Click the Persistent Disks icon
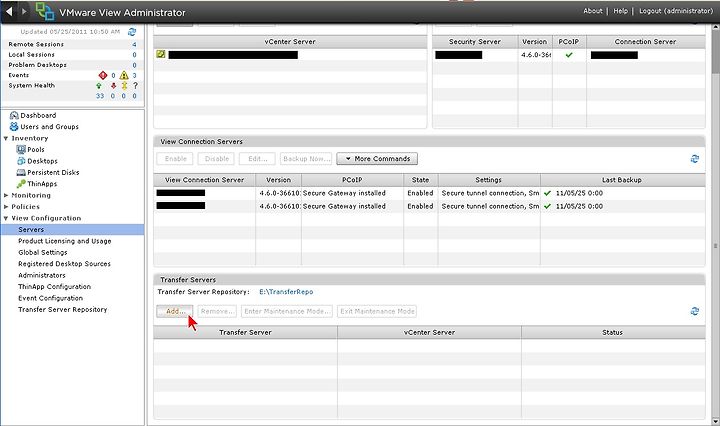 21,172
